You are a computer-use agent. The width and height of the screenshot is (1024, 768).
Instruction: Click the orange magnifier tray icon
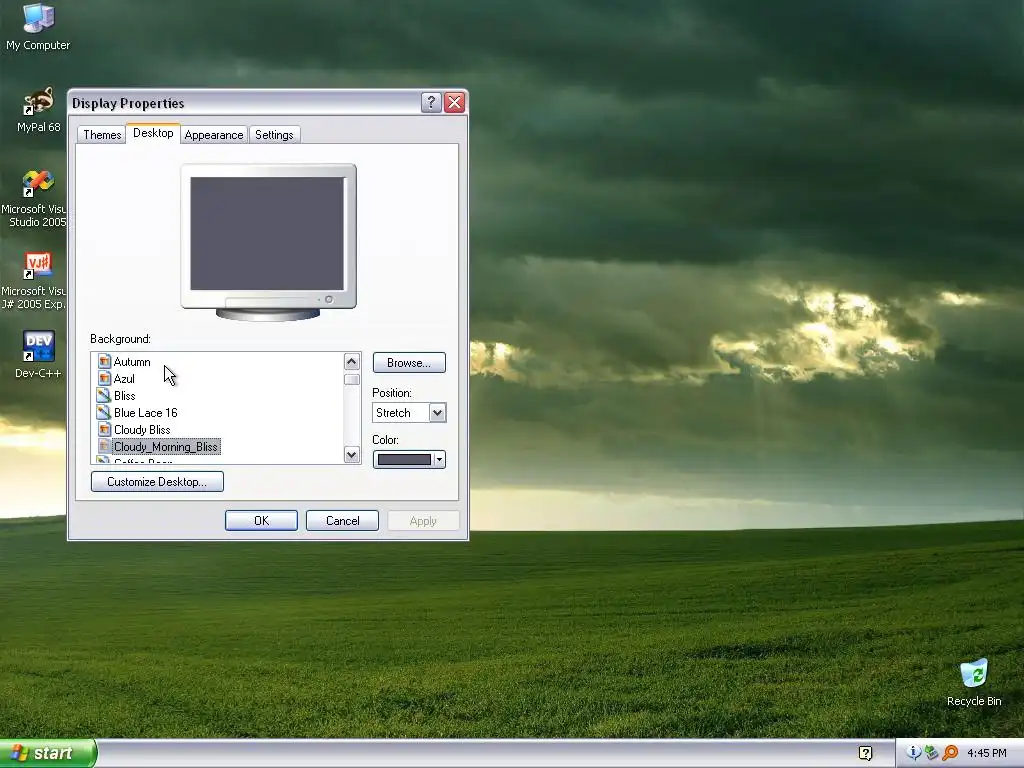[x=950, y=753]
